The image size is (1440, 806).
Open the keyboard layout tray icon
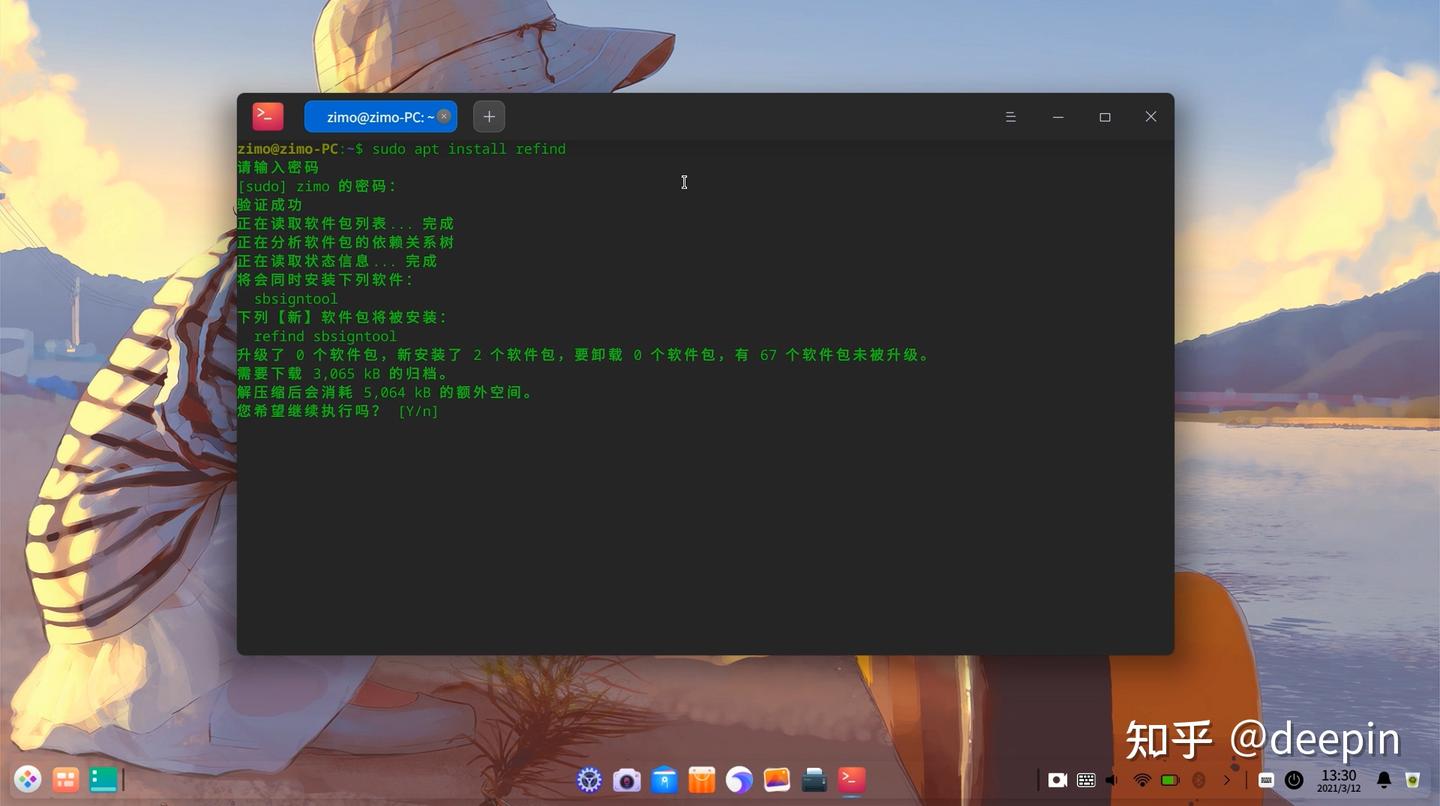point(1086,780)
